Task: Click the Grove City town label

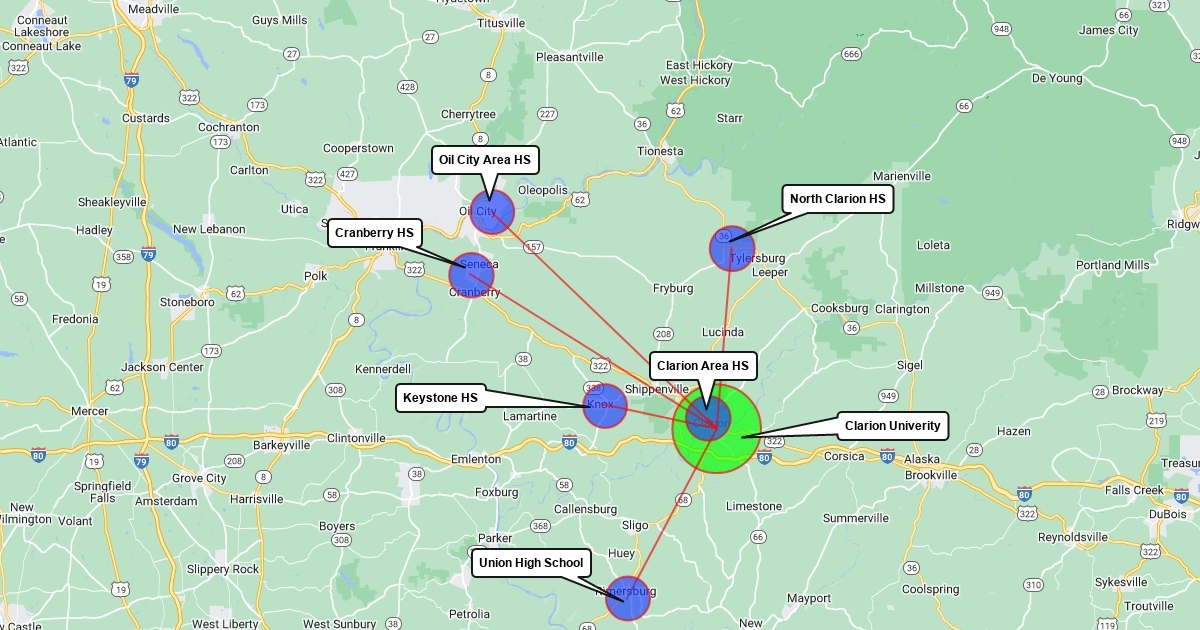Action: click(201, 478)
